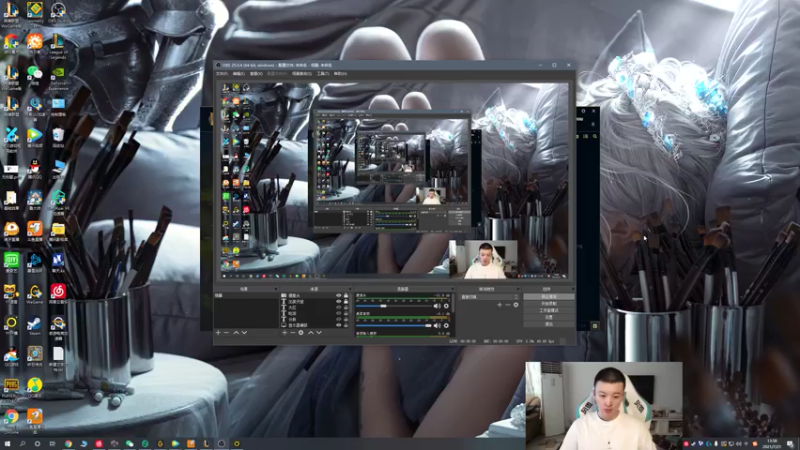Select the QQ Music desktop icon
This screenshot has width=800, height=450.
pyautogui.click(x=35, y=388)
